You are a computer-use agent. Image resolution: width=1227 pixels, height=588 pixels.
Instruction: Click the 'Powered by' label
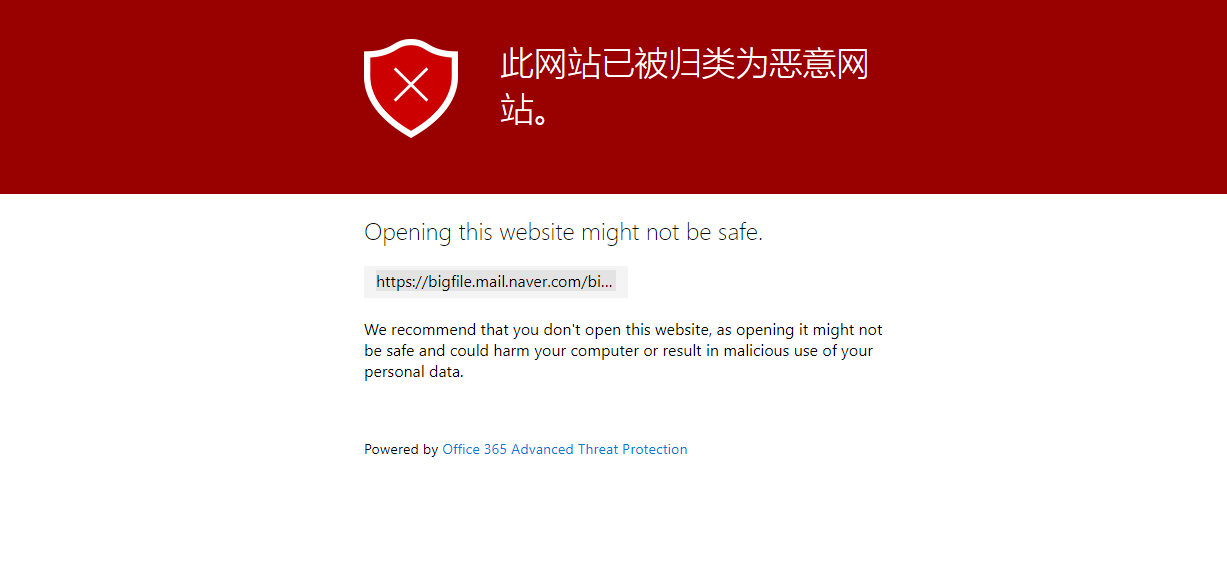(401, 449)
